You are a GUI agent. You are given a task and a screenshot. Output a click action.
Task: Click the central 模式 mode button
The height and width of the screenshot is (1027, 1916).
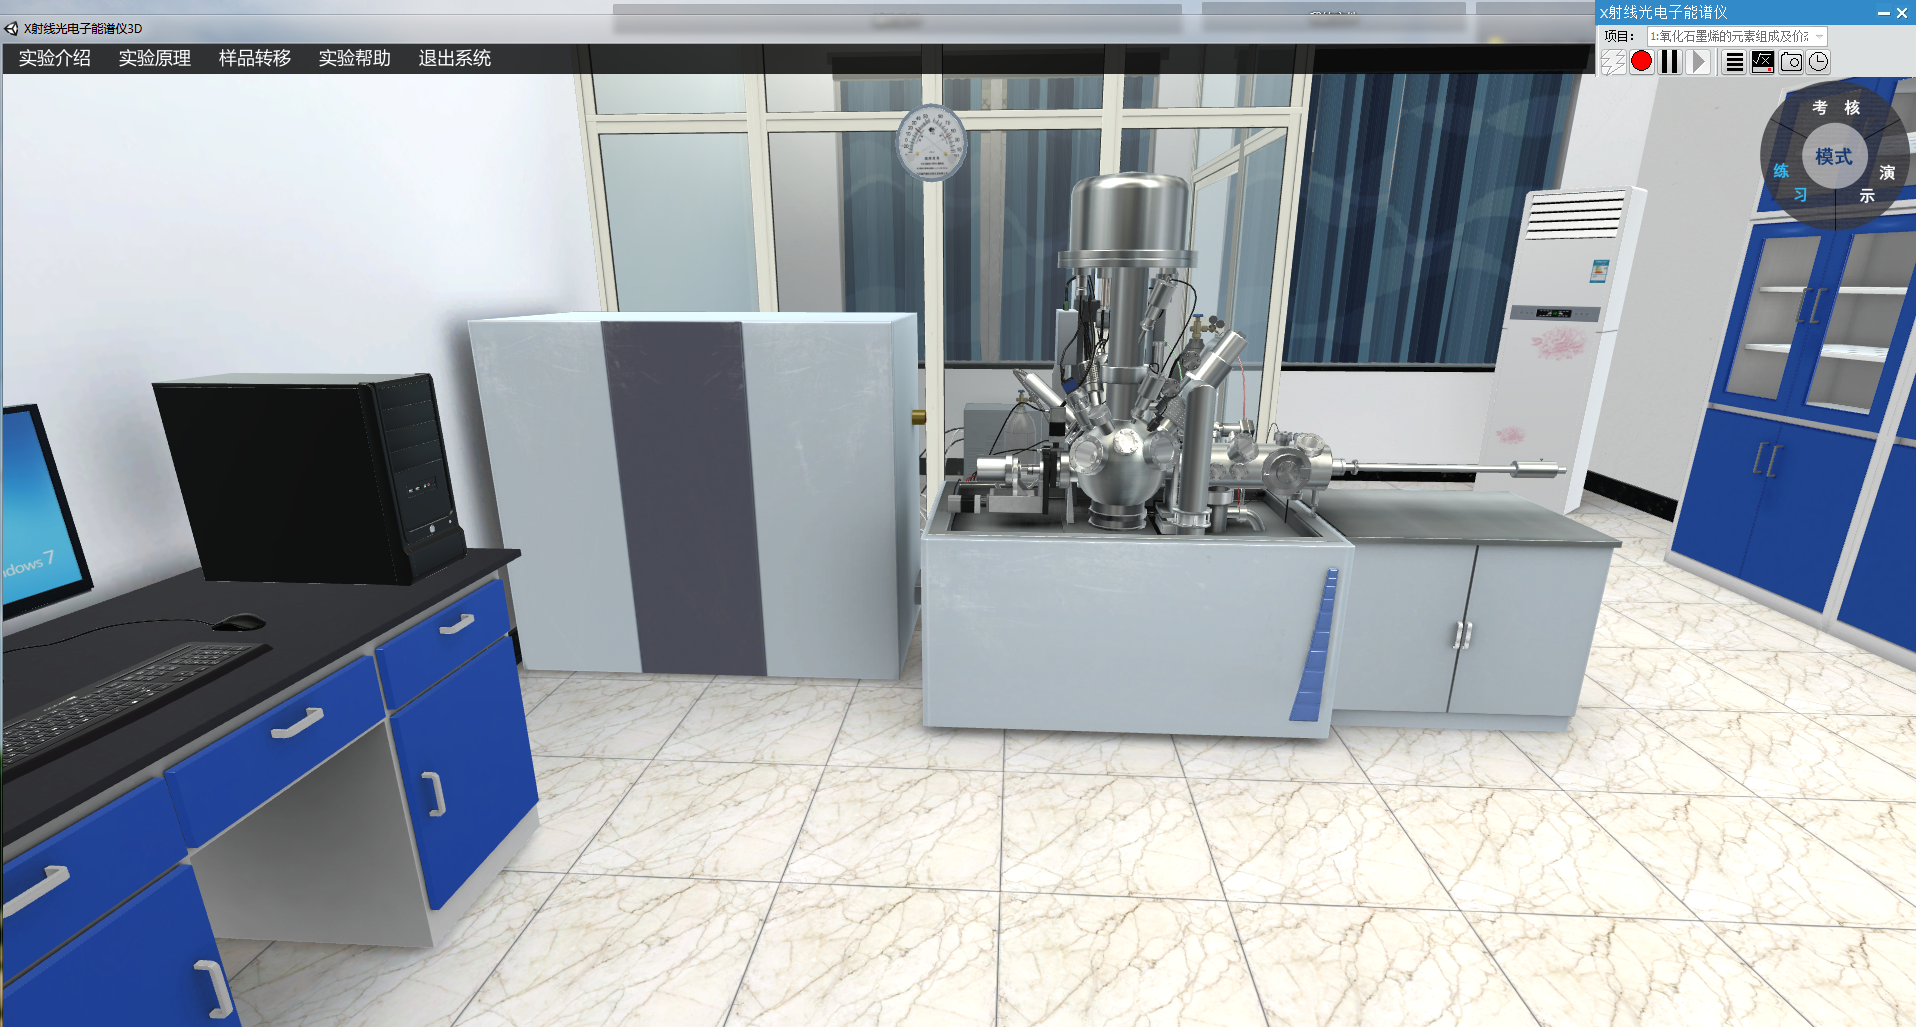tap(1834, 157)
